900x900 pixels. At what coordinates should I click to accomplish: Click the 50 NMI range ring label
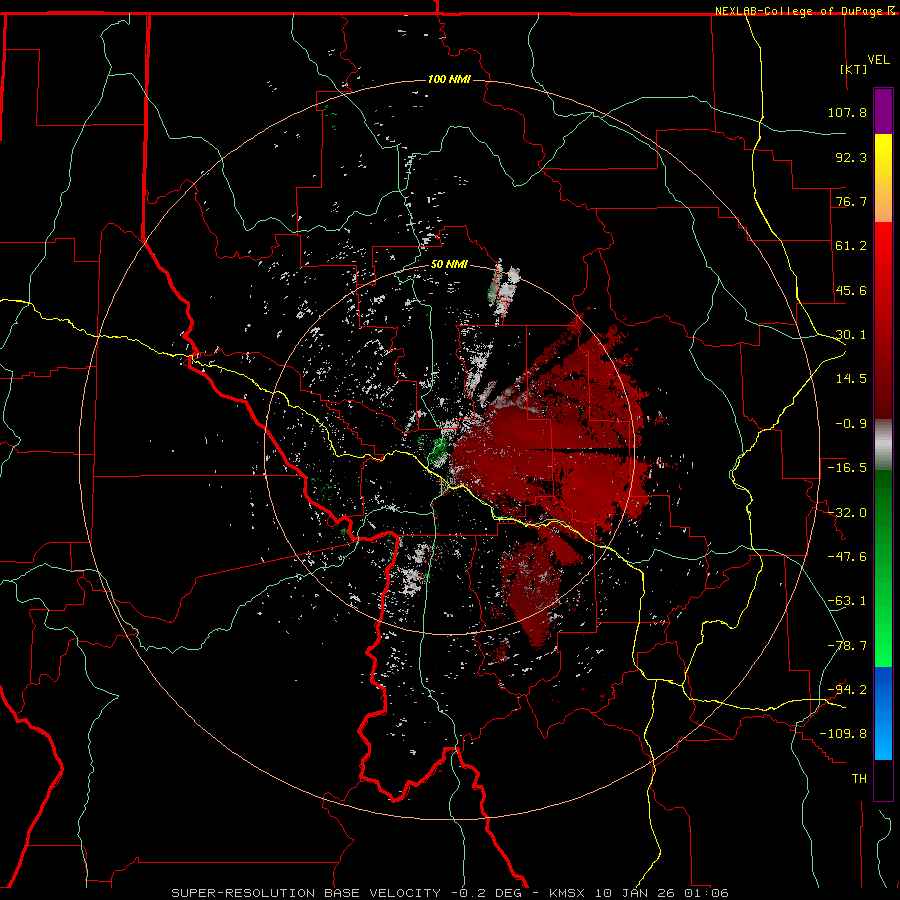449,265
